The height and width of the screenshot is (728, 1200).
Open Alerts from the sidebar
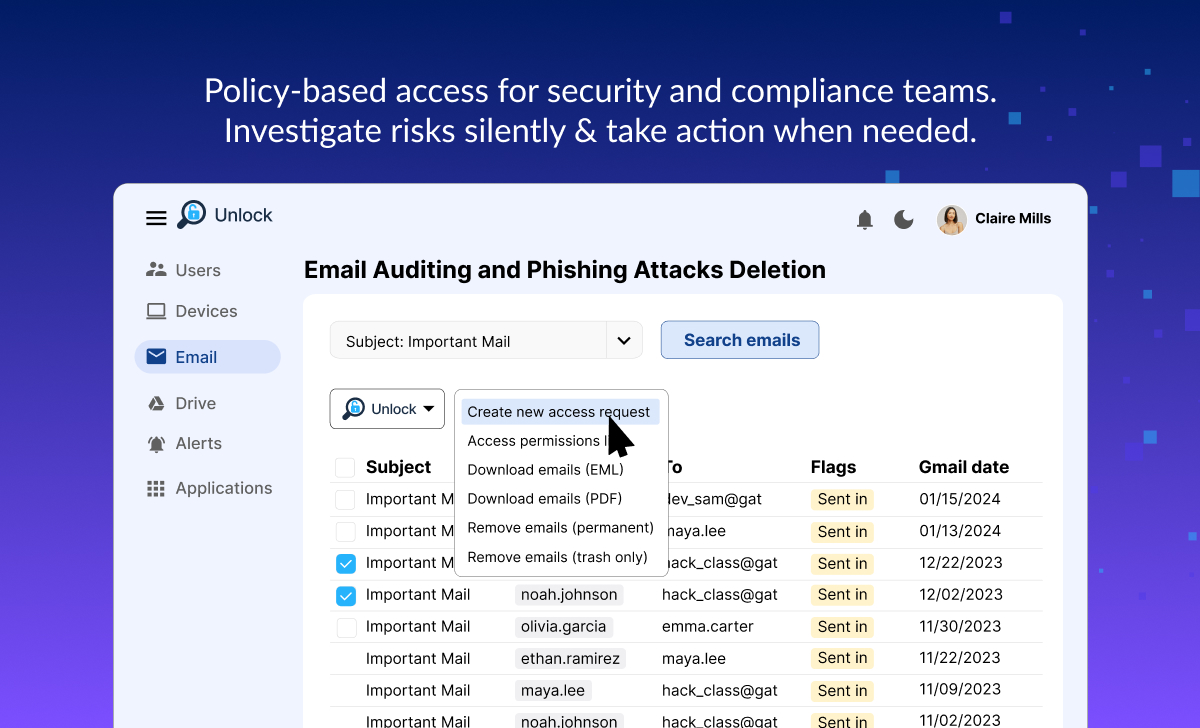point(197,443)
